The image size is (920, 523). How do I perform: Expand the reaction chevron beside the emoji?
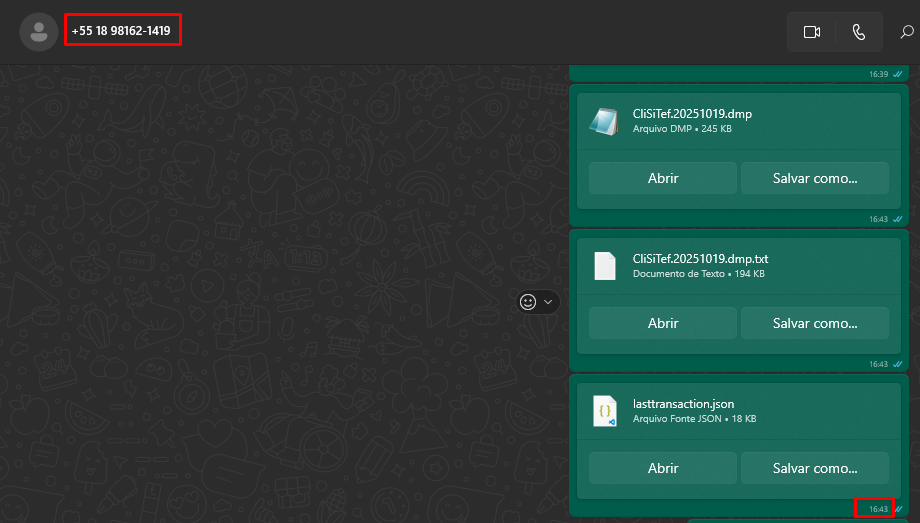point(548,302)
